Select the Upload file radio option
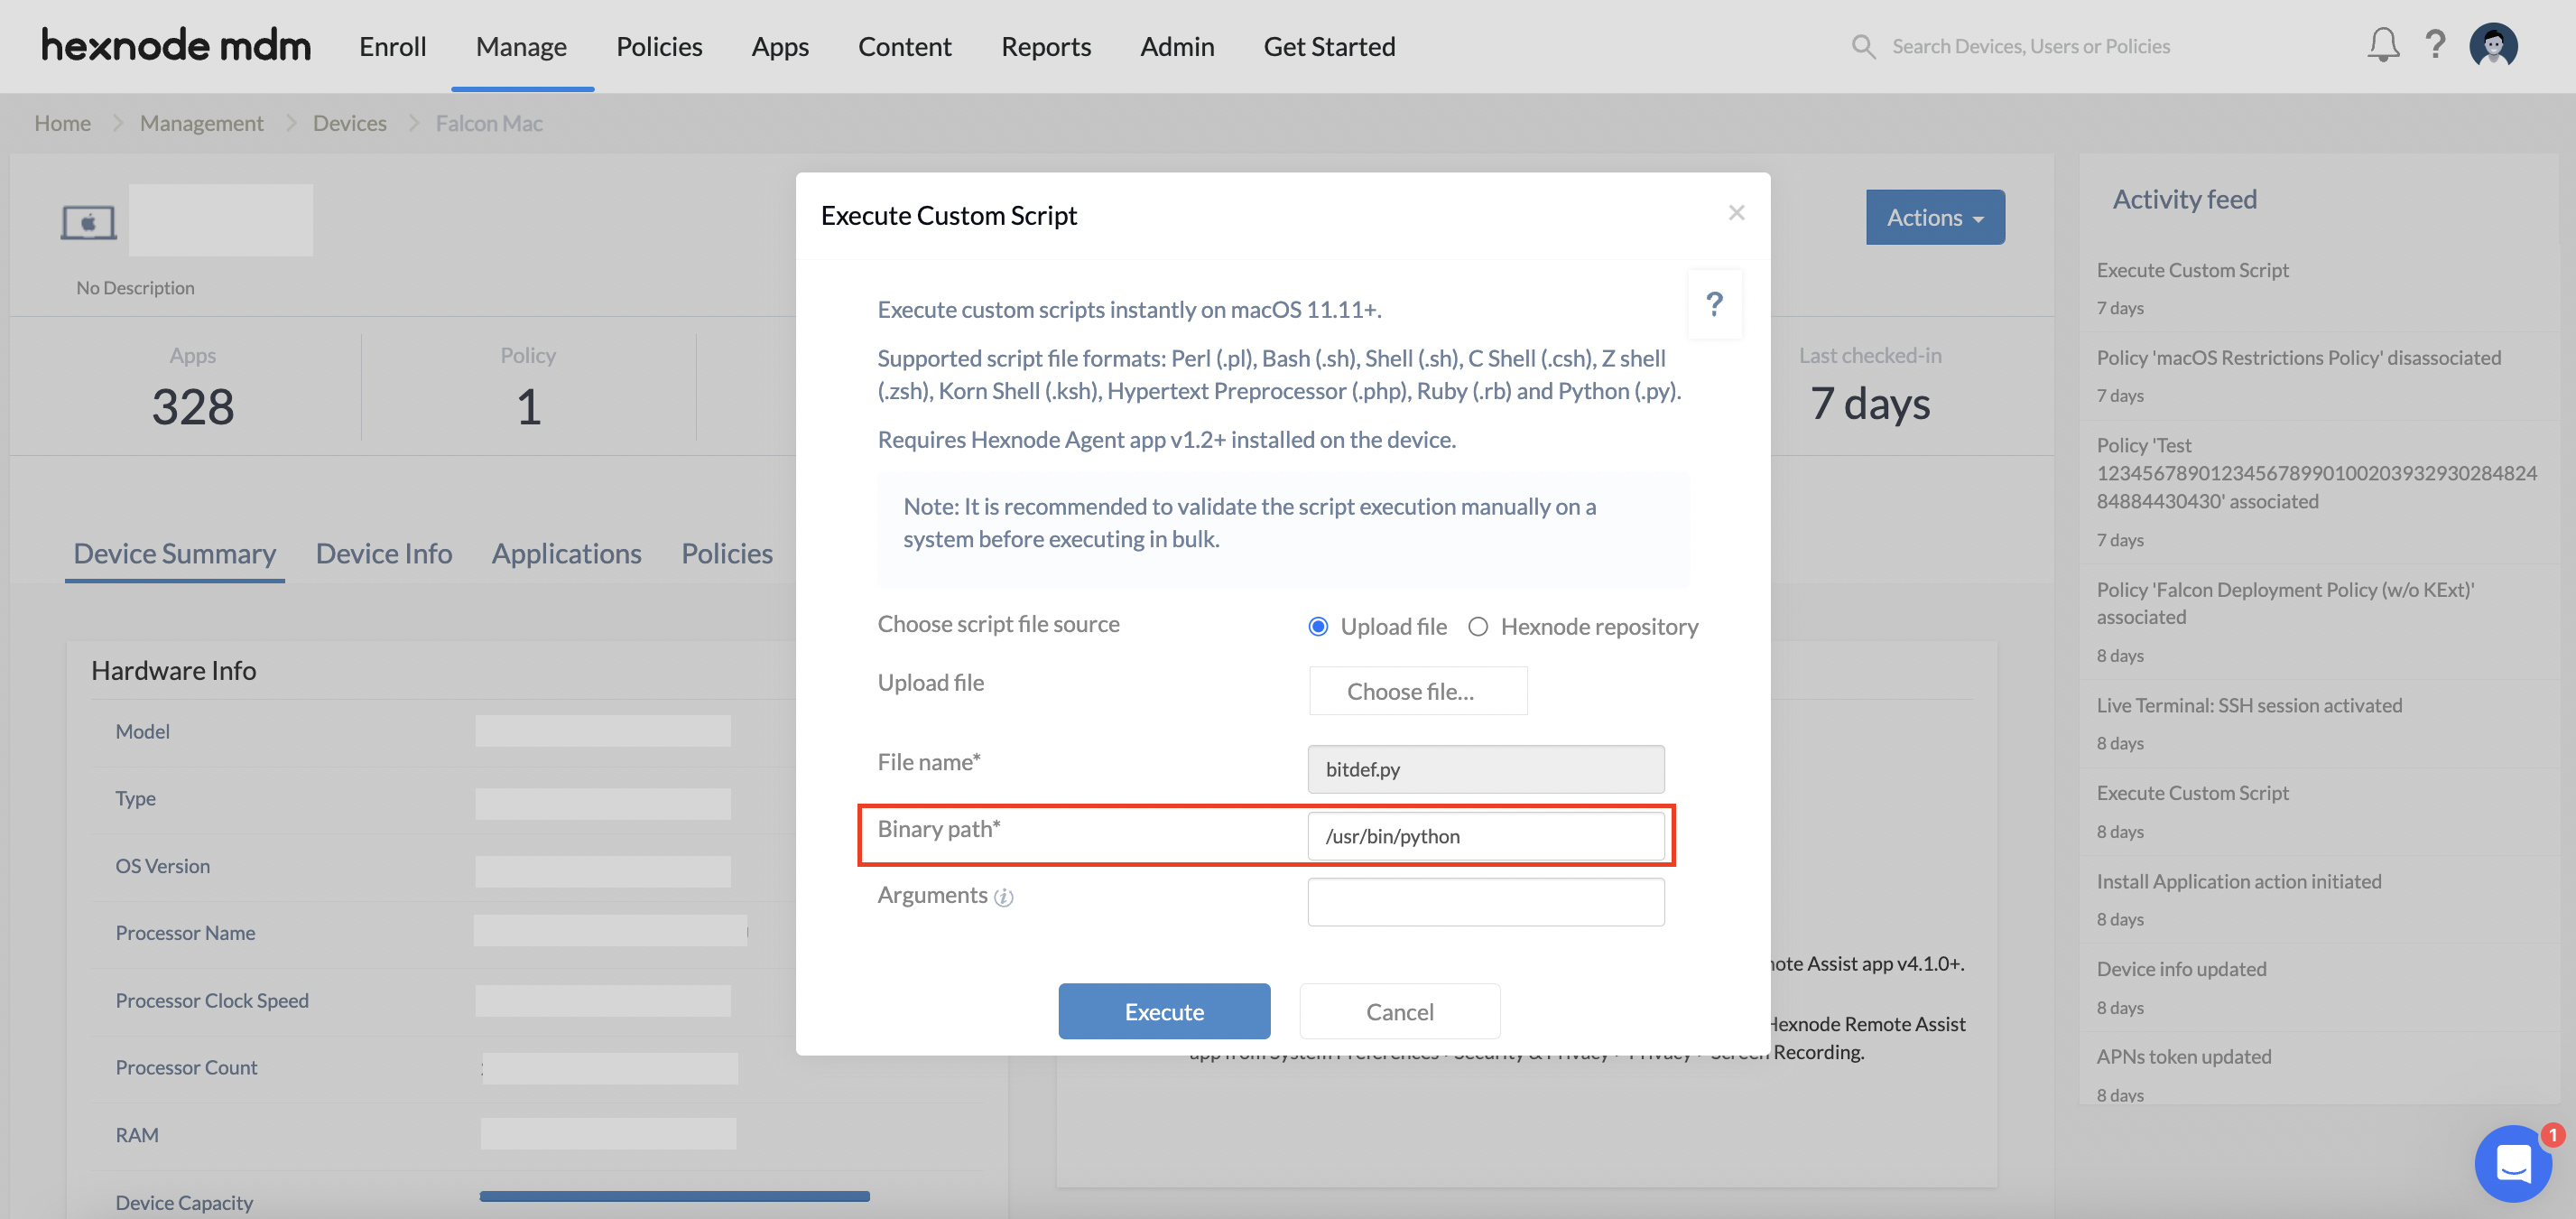2576x1219 pixels. point(1318,627)
